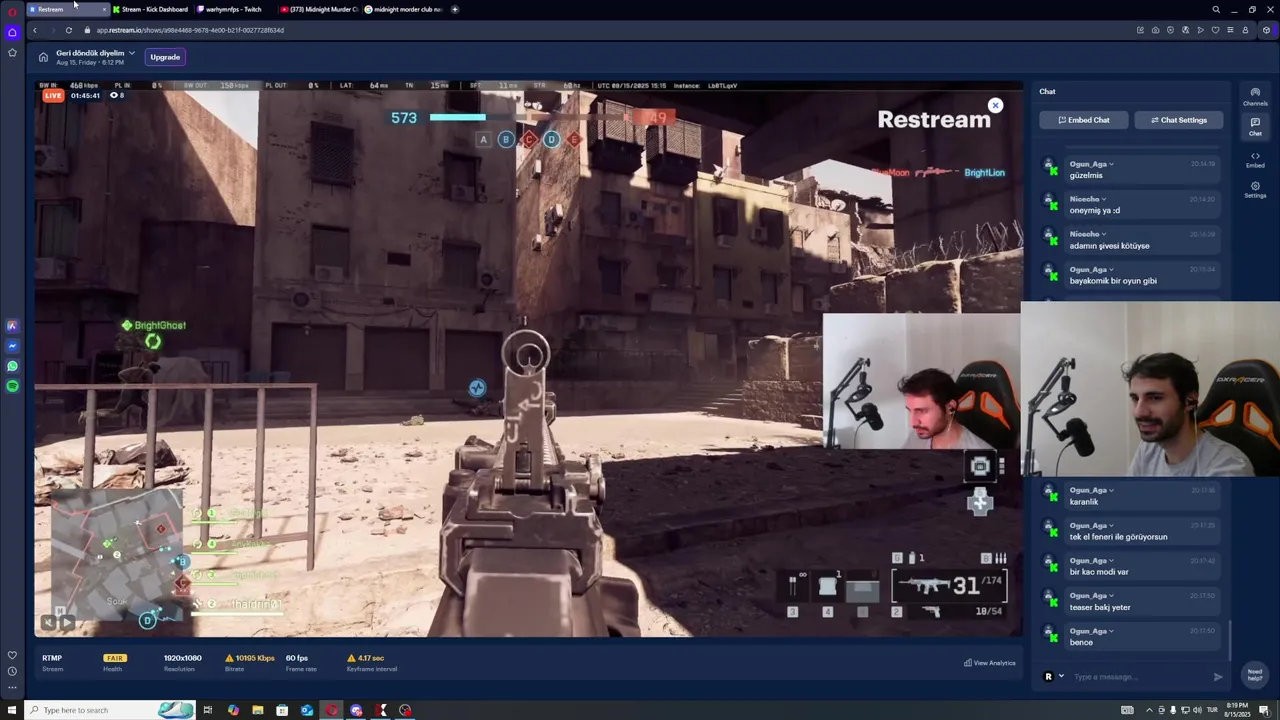This screenshot has width=1280, height=720.
Task: Expand Nicecho menu on adamın şivesi message
Action: pyautogui.click(x=1104, y=234)
